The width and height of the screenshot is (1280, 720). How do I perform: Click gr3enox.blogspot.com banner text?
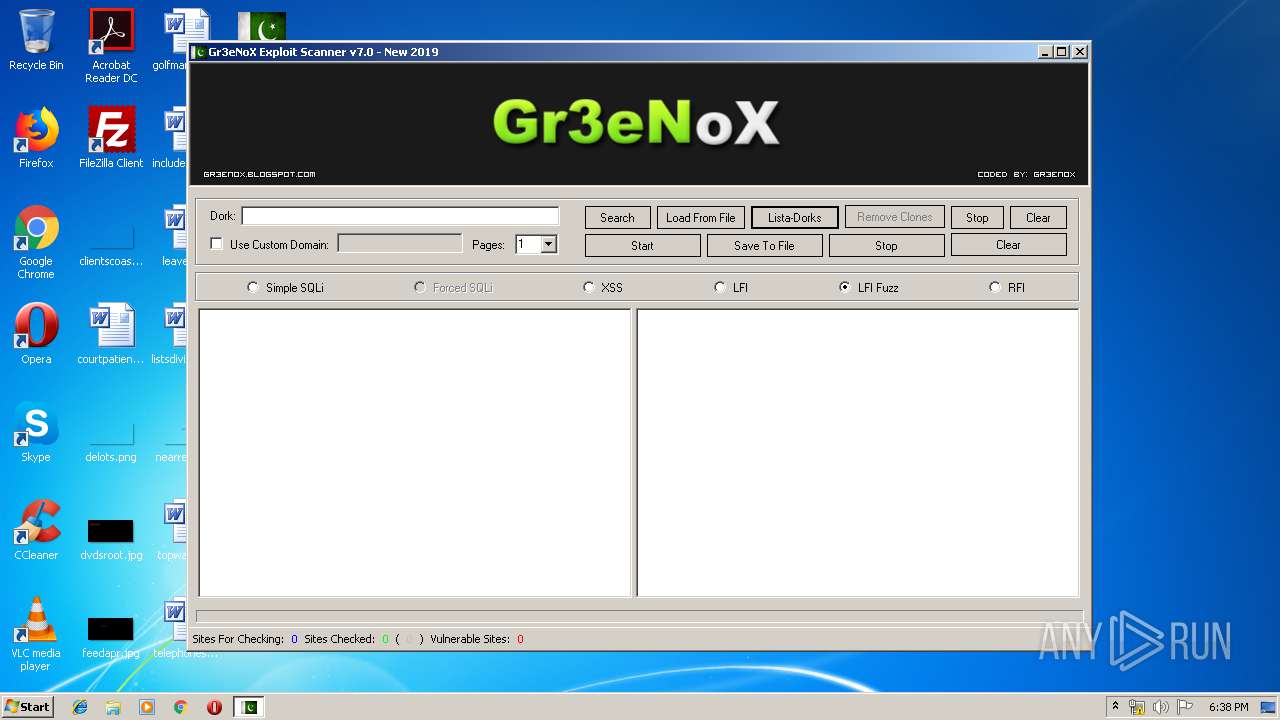coord(259,174)
